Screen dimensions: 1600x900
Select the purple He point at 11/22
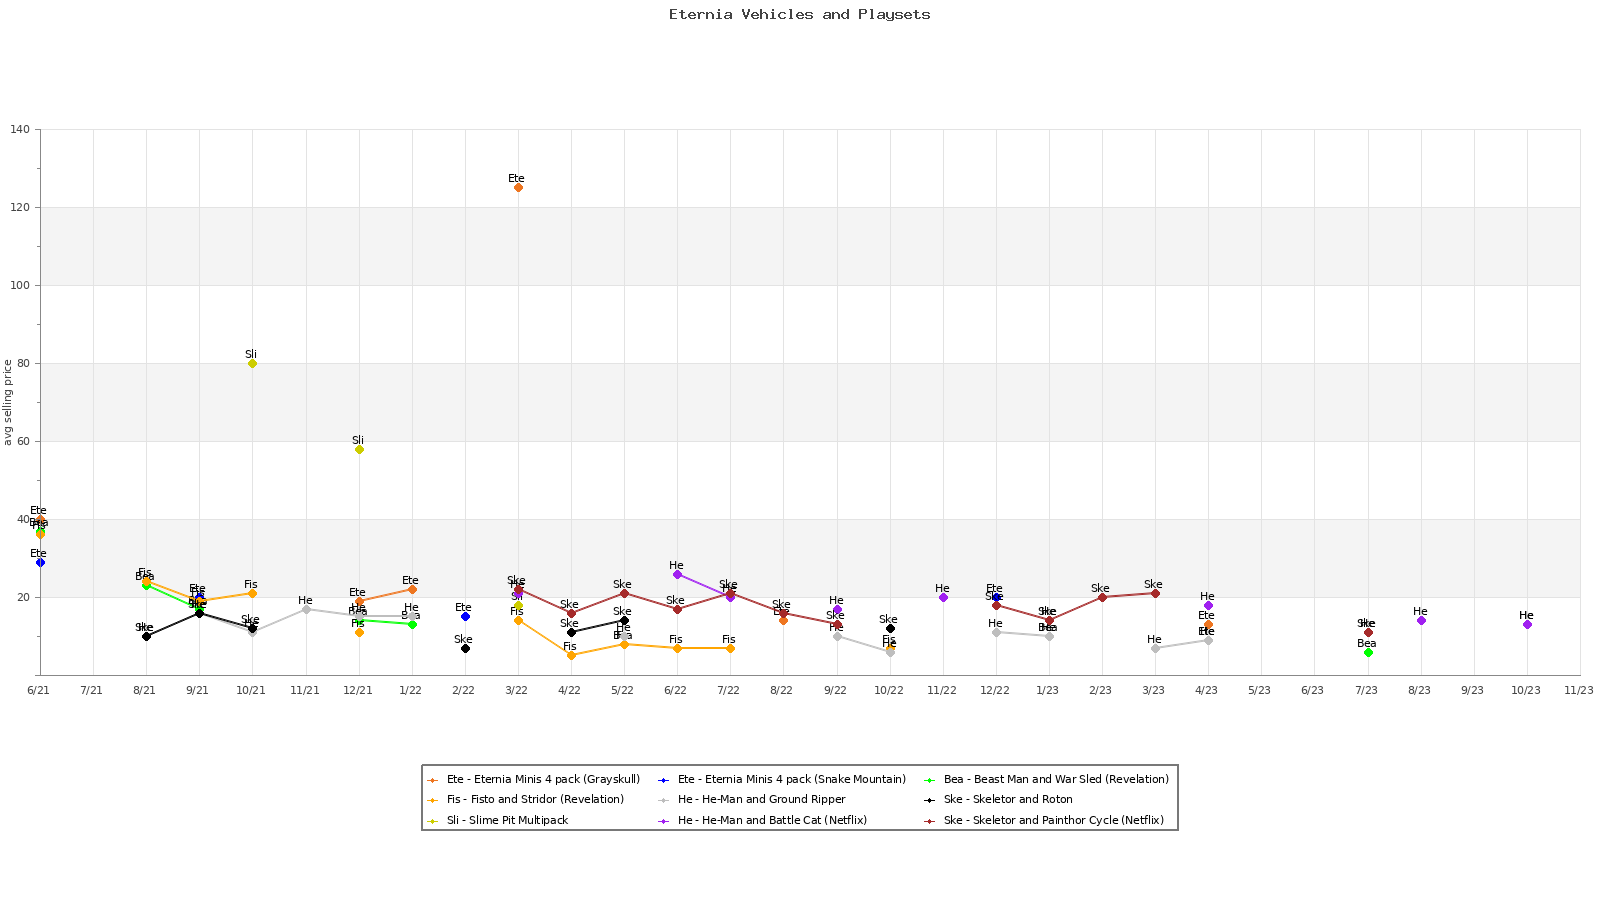943,597
